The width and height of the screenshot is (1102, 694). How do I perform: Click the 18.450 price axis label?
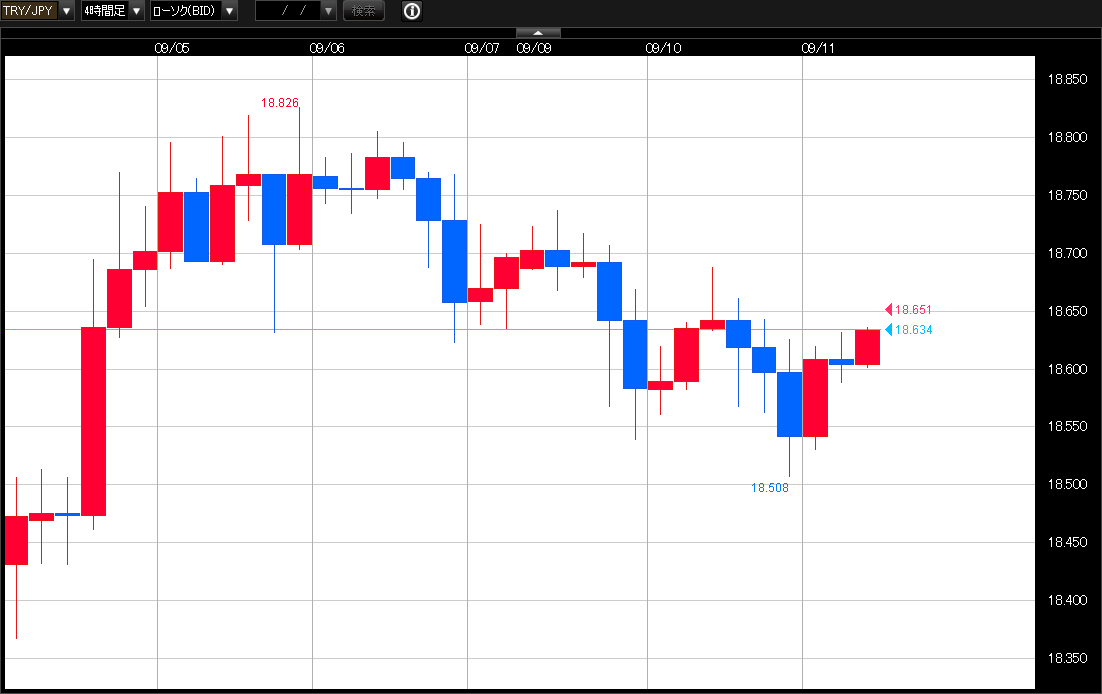(1068, 542)
